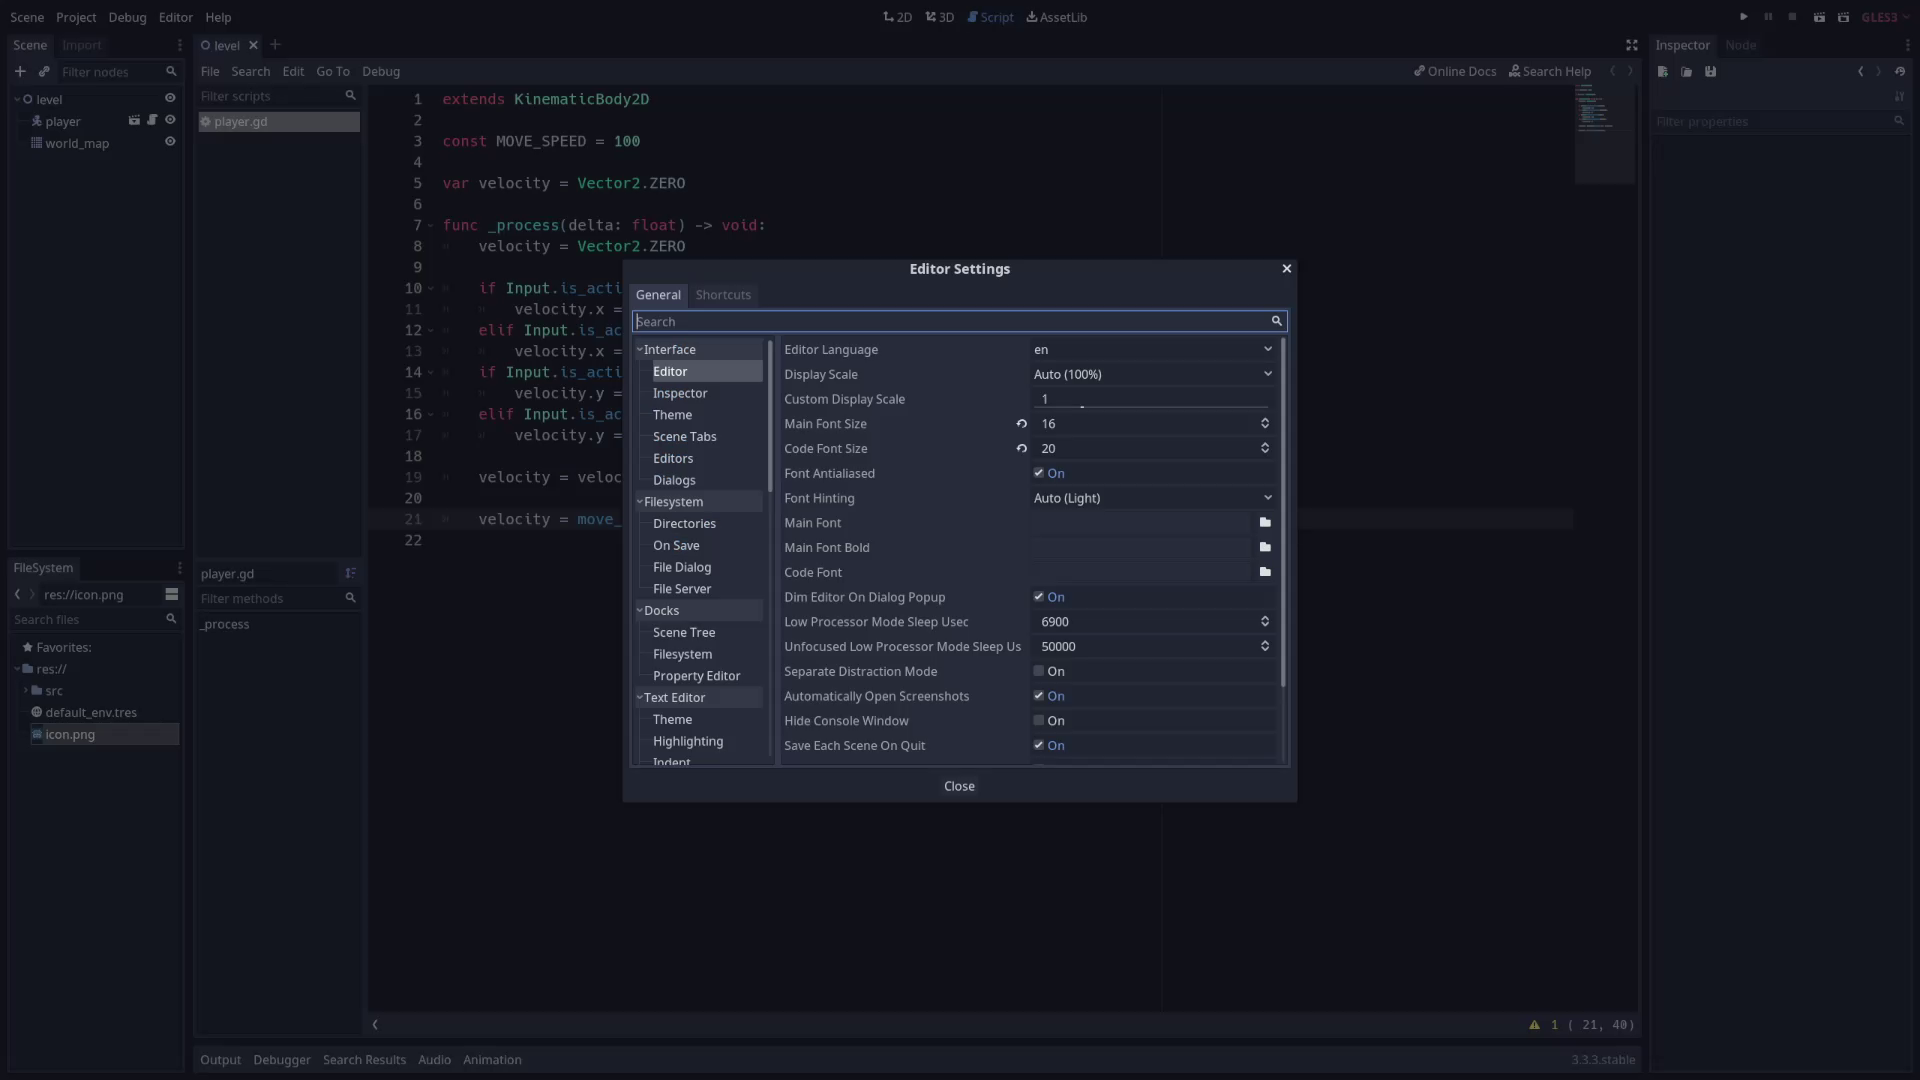1920x1080 pixels.
Task: Toggle distraction-free mode icon
Action: [x=1632, y=45]
